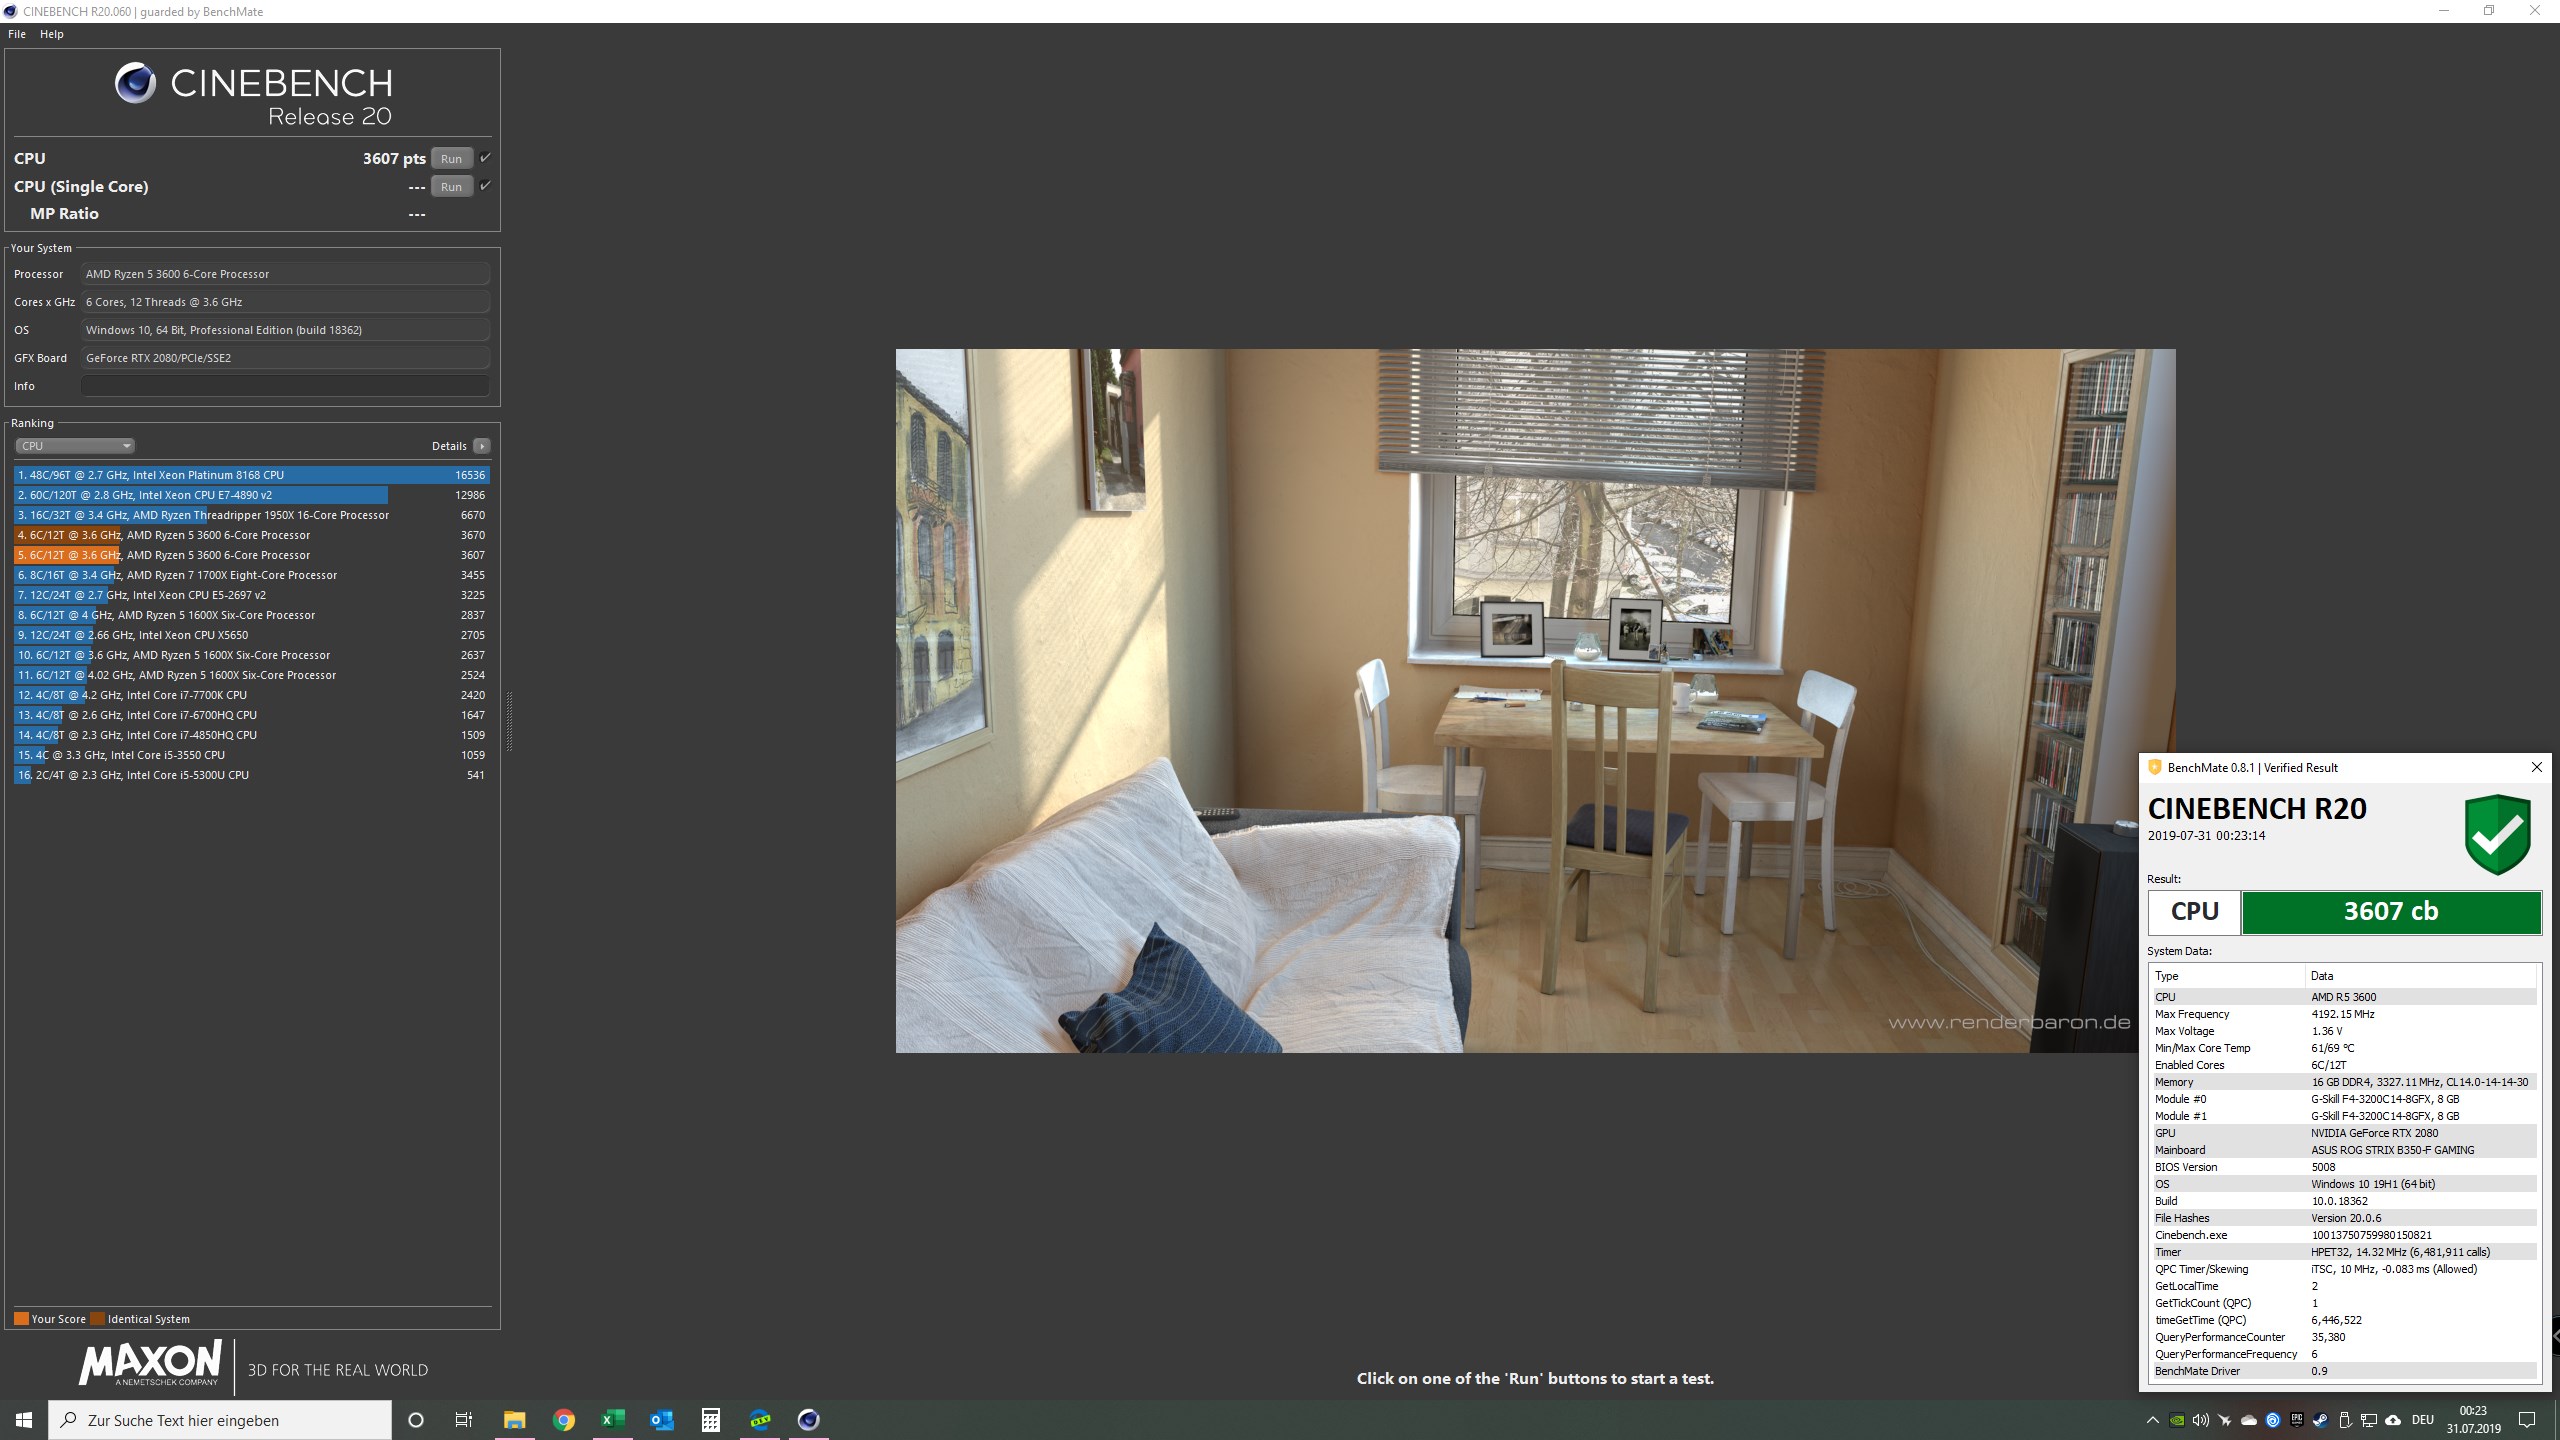This screenshot has width=2560, height=1440.
Task: Open File Explorer from the taskbar
Action: click(x=515, y=1420)
